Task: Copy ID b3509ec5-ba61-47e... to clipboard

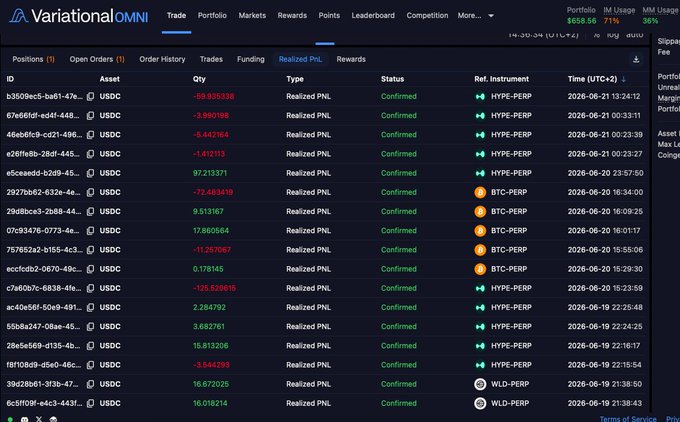Action: [90, 96]
